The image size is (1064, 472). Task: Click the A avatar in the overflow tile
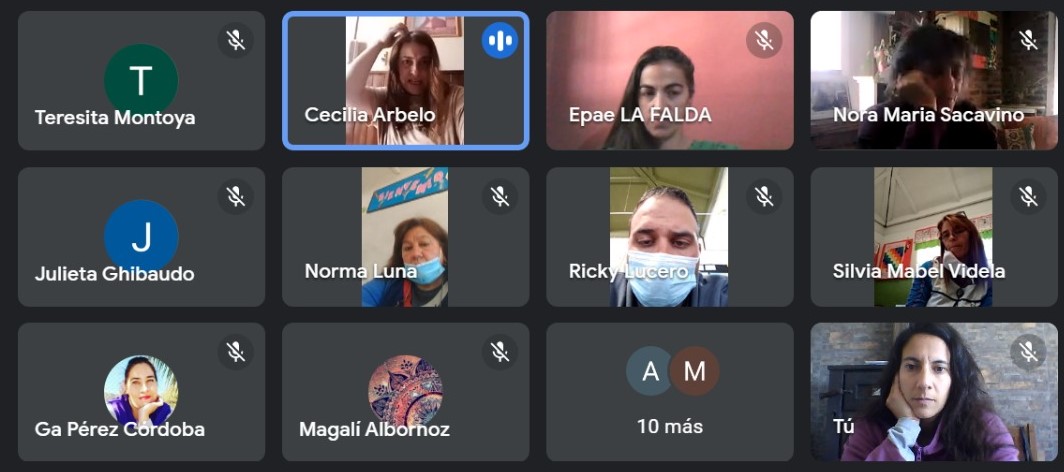point(651,371)
